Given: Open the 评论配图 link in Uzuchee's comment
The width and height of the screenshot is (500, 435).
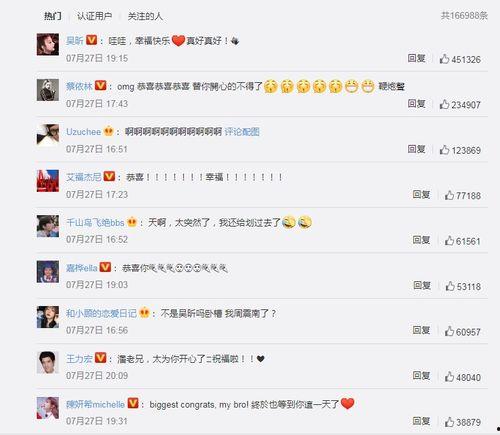Looking at the screenshot, I should 242,132.
